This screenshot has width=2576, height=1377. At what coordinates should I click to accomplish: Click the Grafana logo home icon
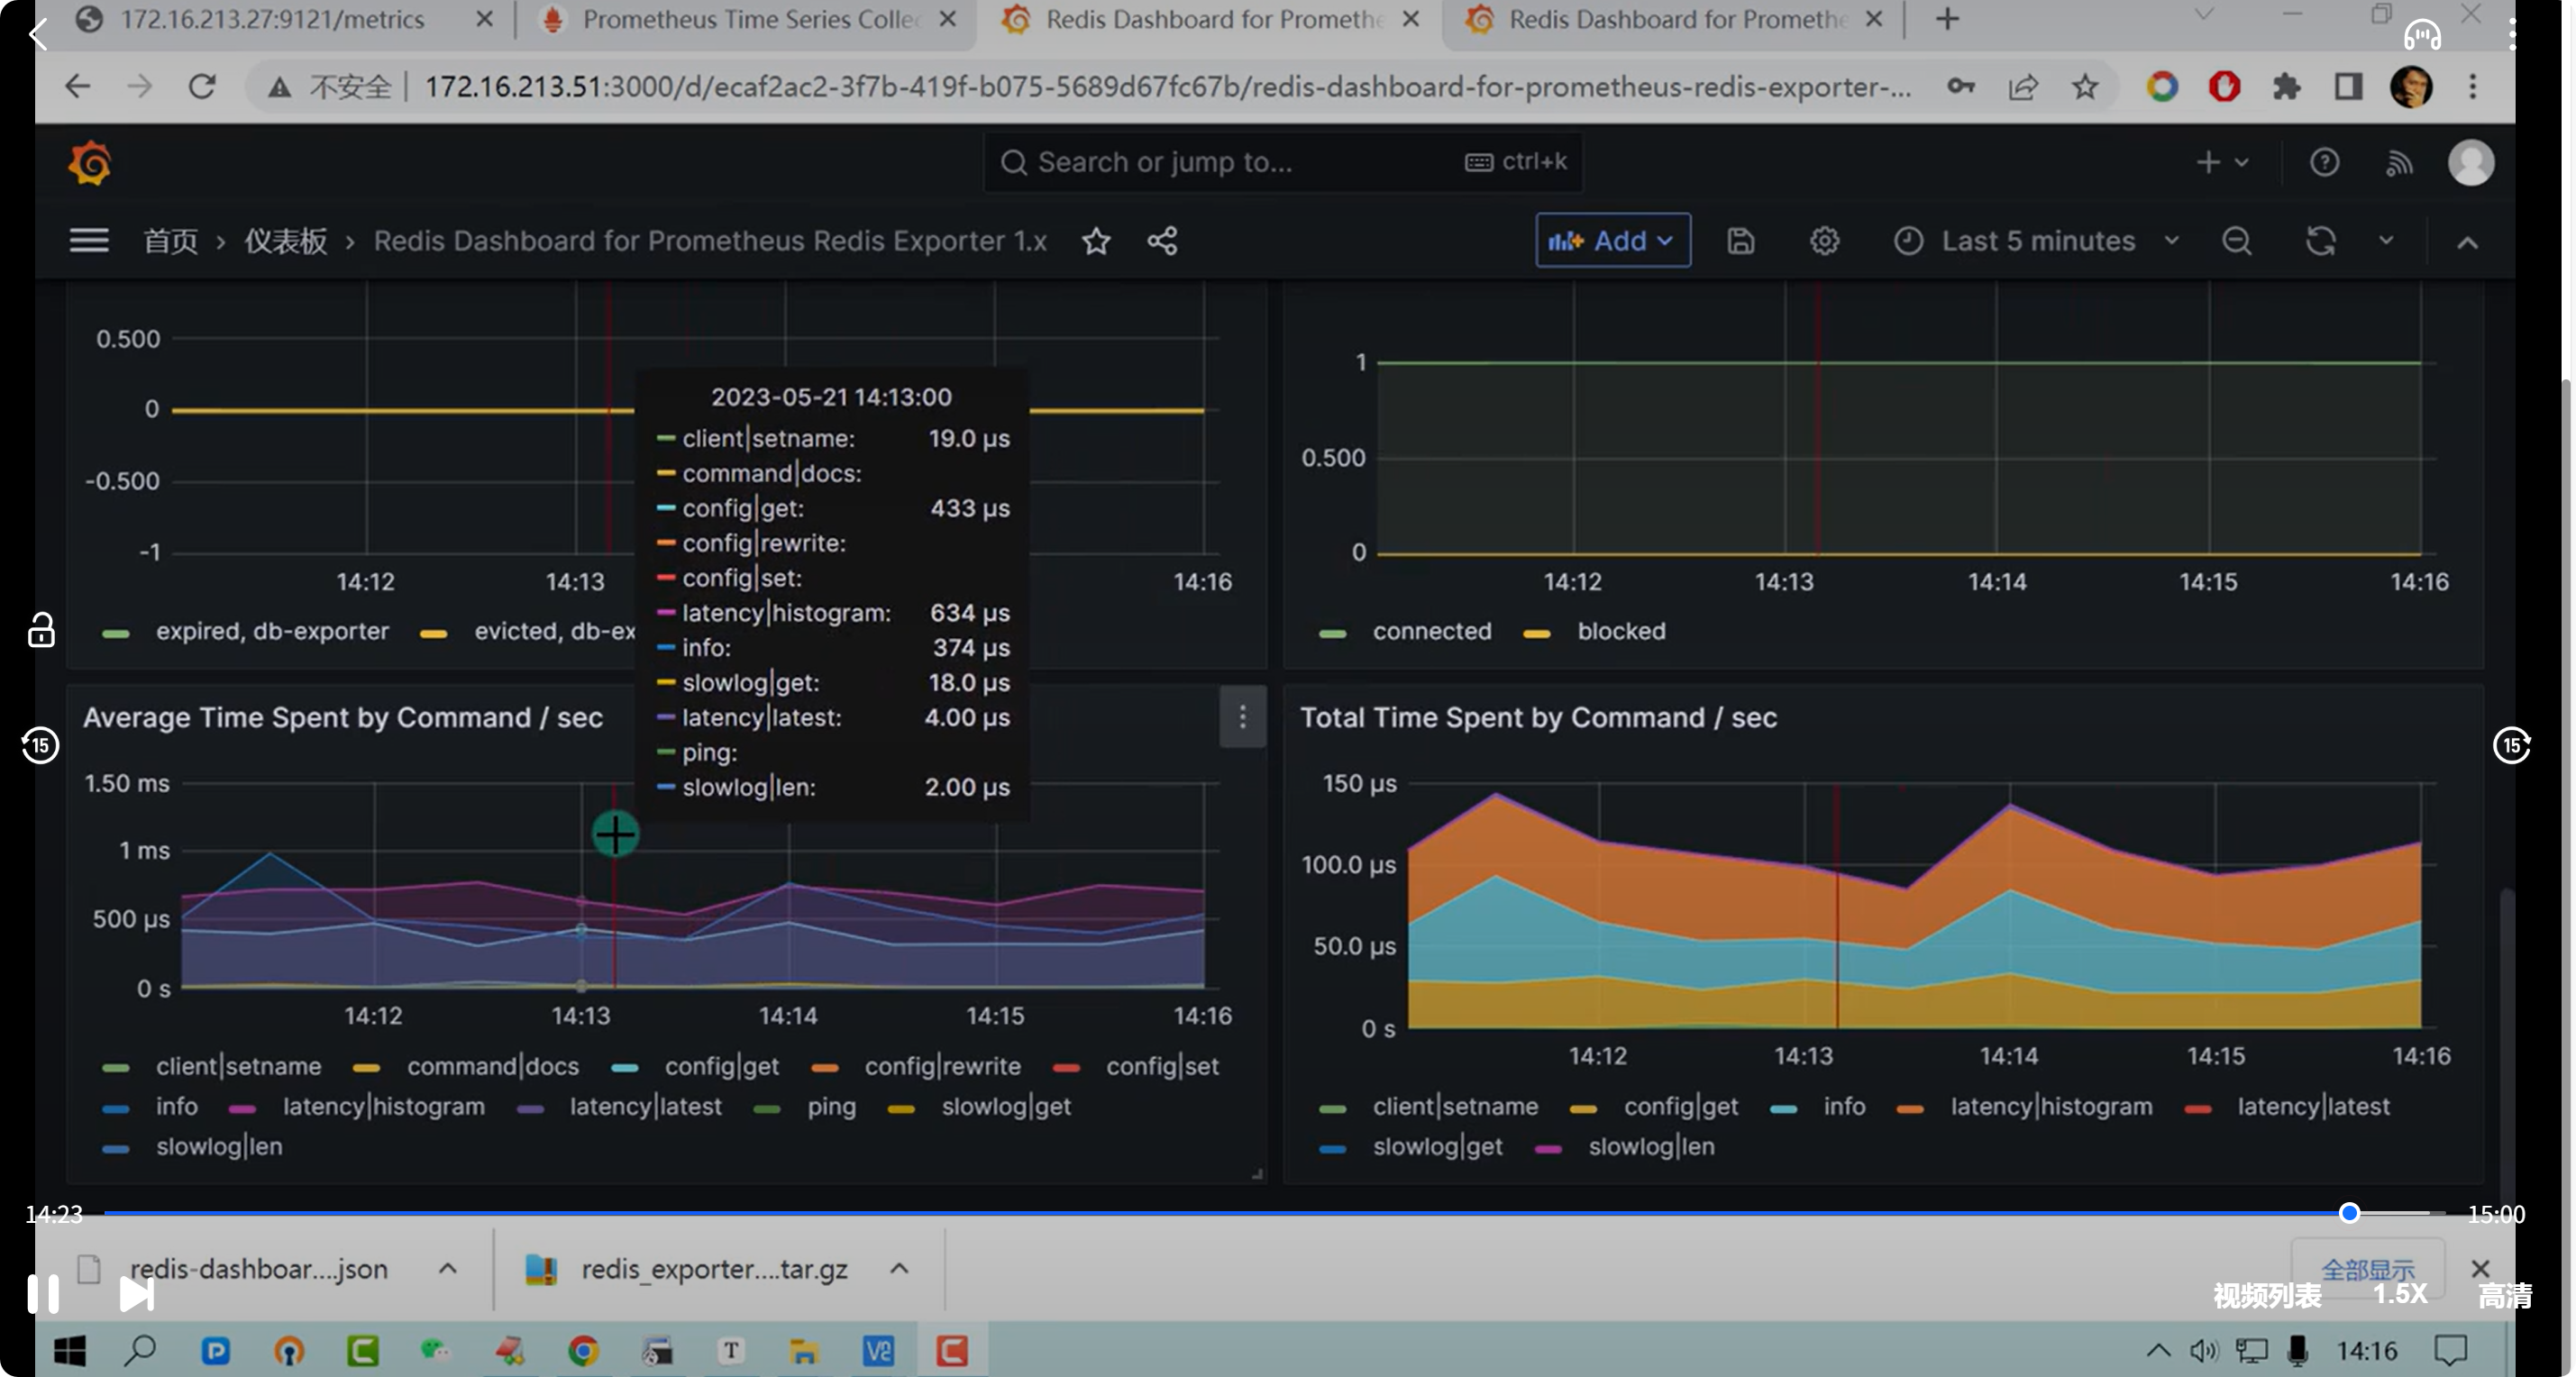click(x=89, y=163)
